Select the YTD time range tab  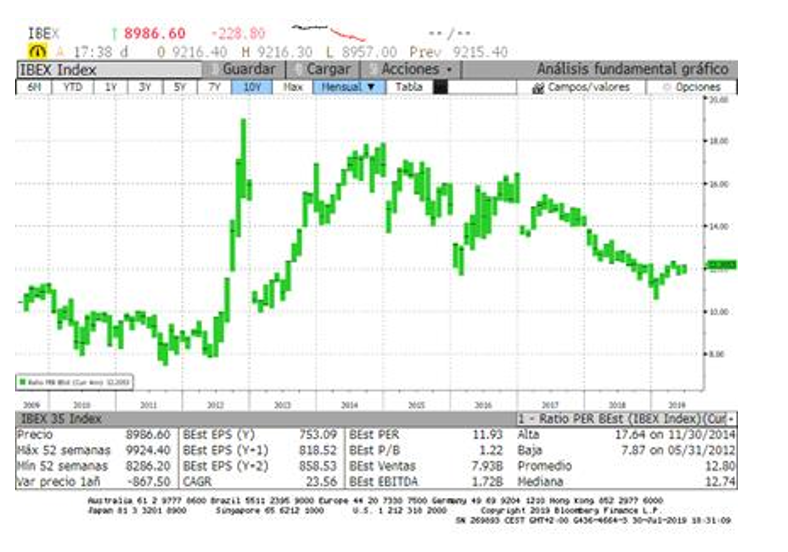pos(72,87)
